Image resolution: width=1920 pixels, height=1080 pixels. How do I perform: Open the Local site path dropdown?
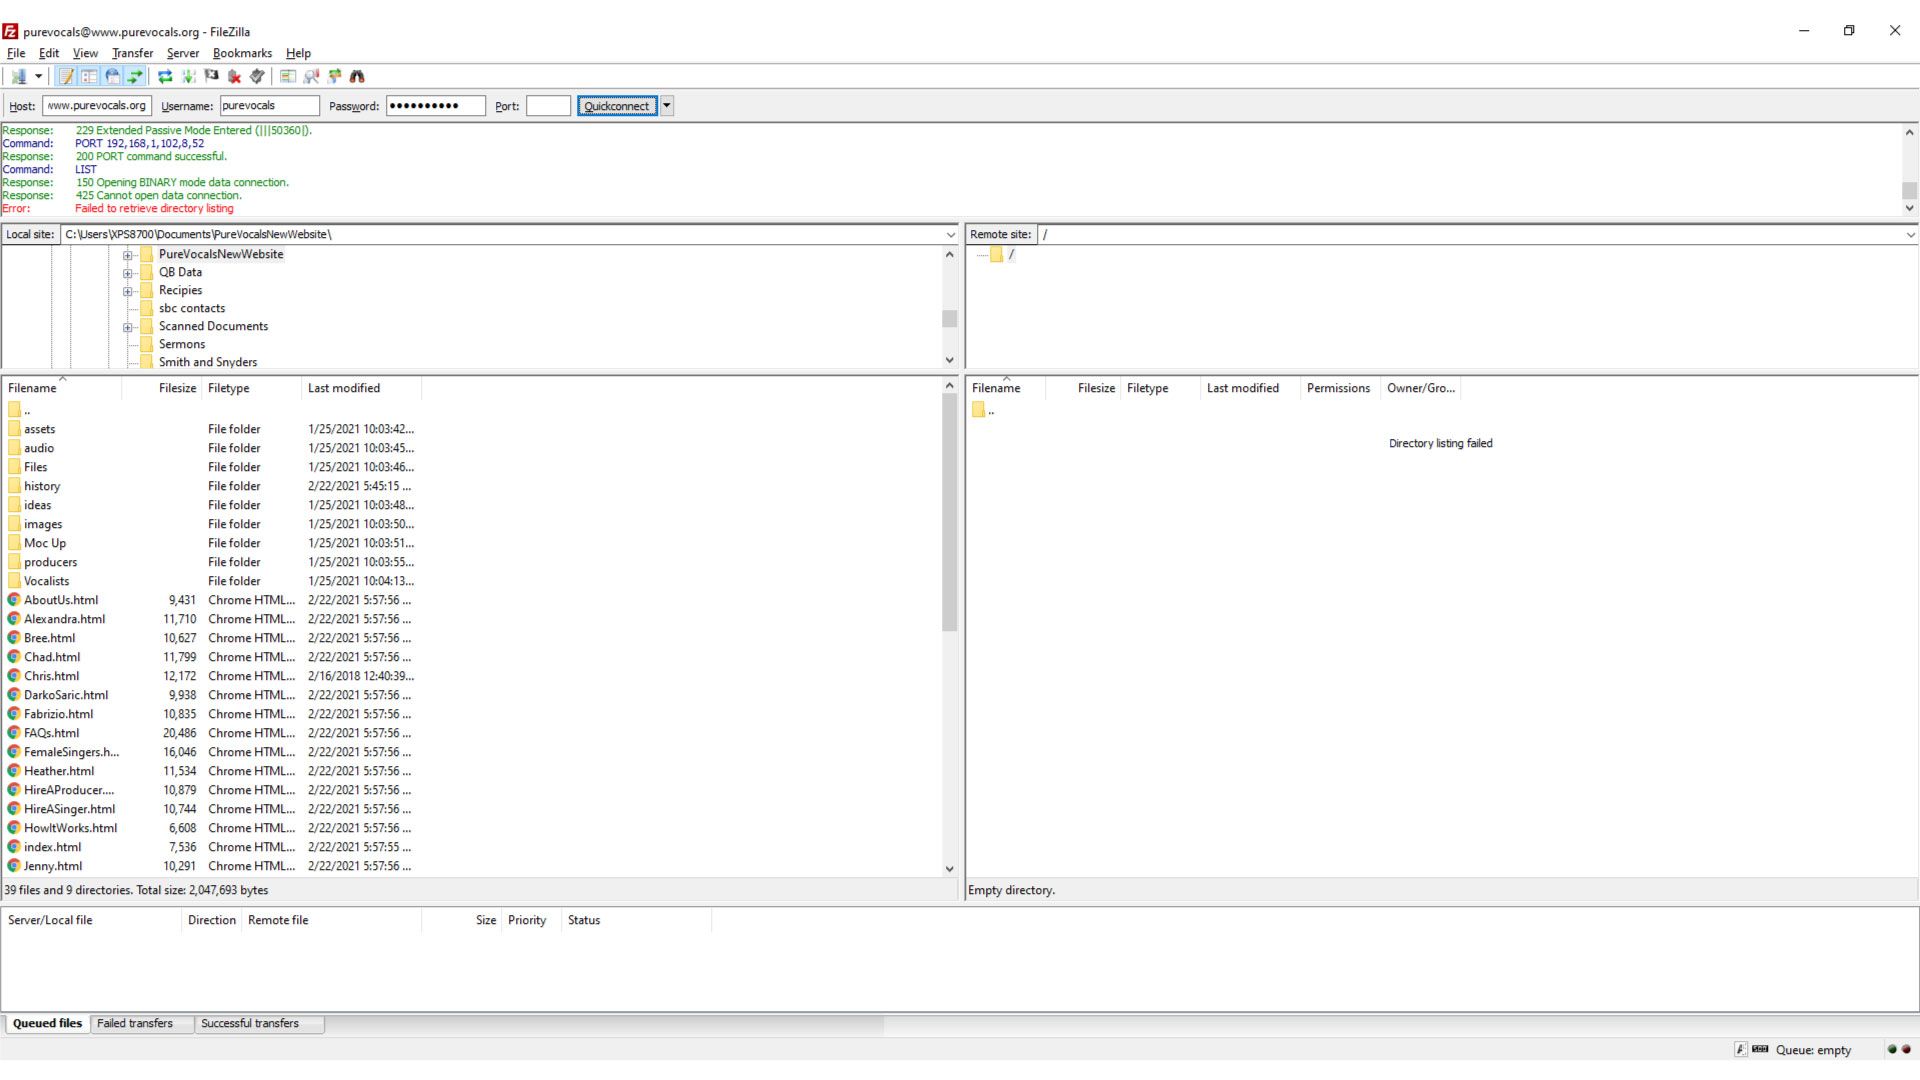(951, 235)
